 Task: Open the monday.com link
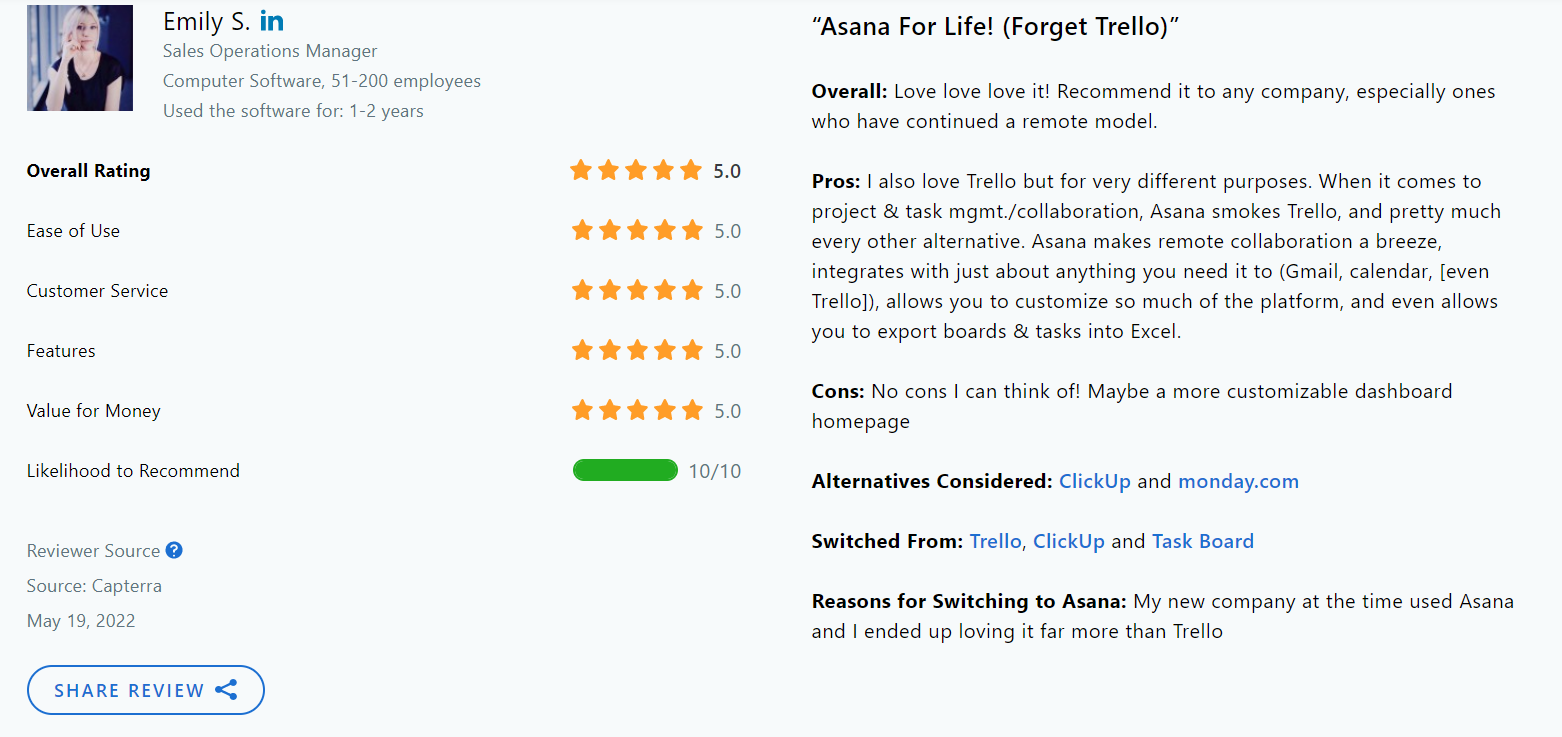(1238, 481)
